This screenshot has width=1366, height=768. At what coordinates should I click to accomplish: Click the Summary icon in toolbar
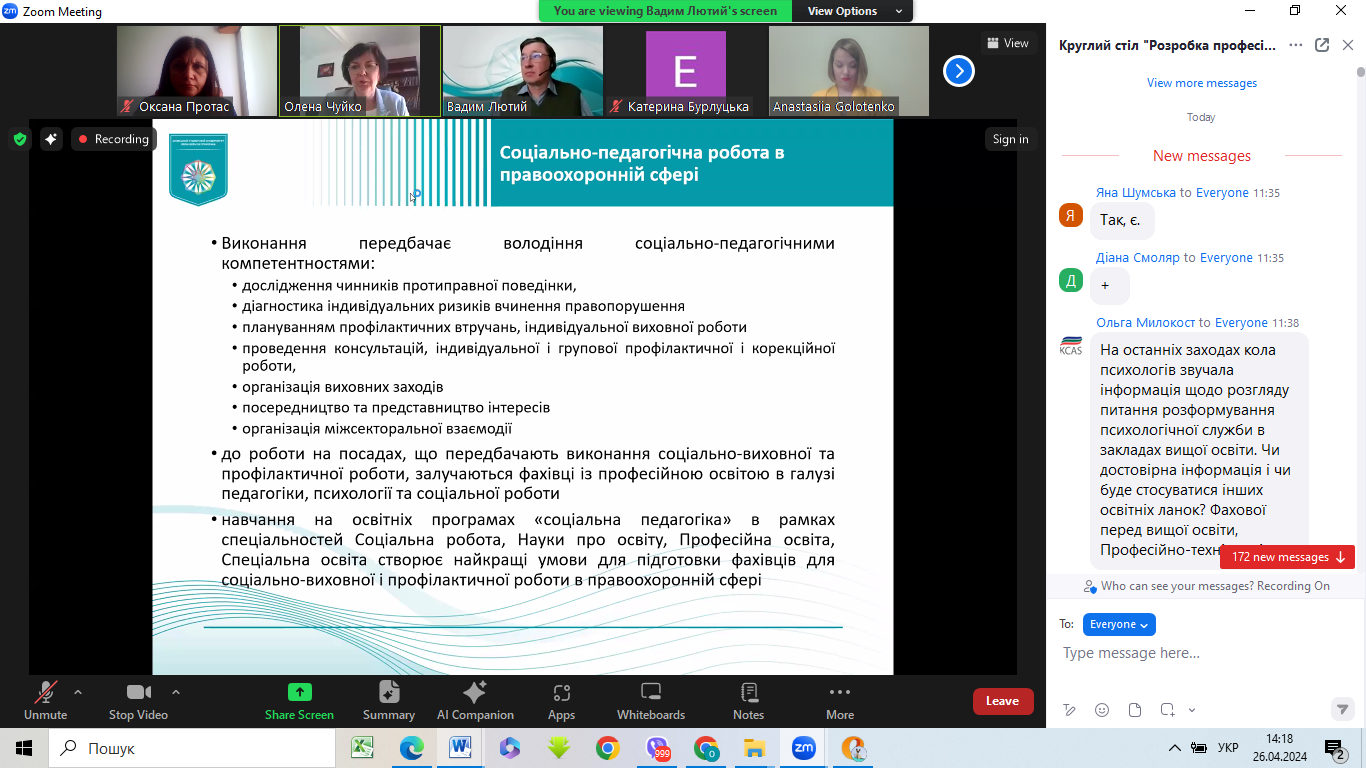(389, 700)
